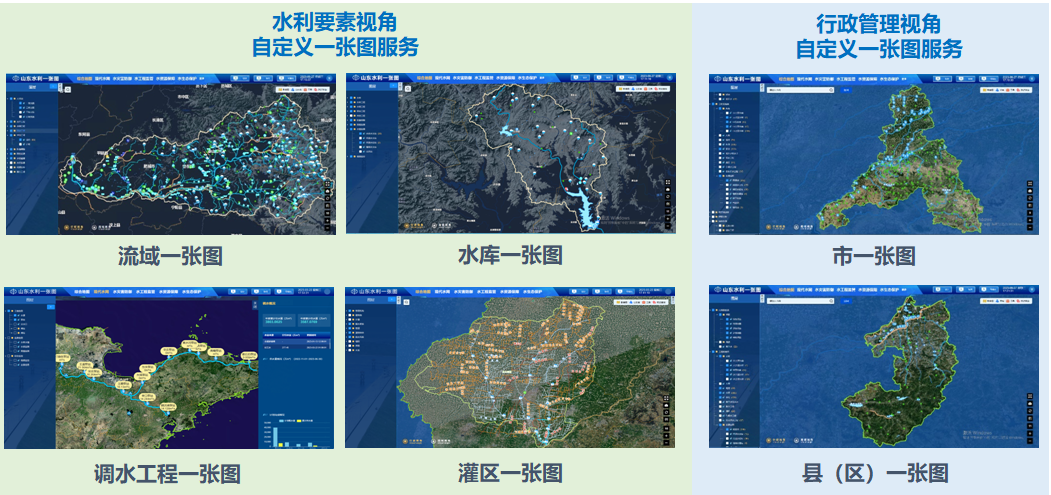
Task: Click the search box in 市一张图 screen
Action: point(800,90)
